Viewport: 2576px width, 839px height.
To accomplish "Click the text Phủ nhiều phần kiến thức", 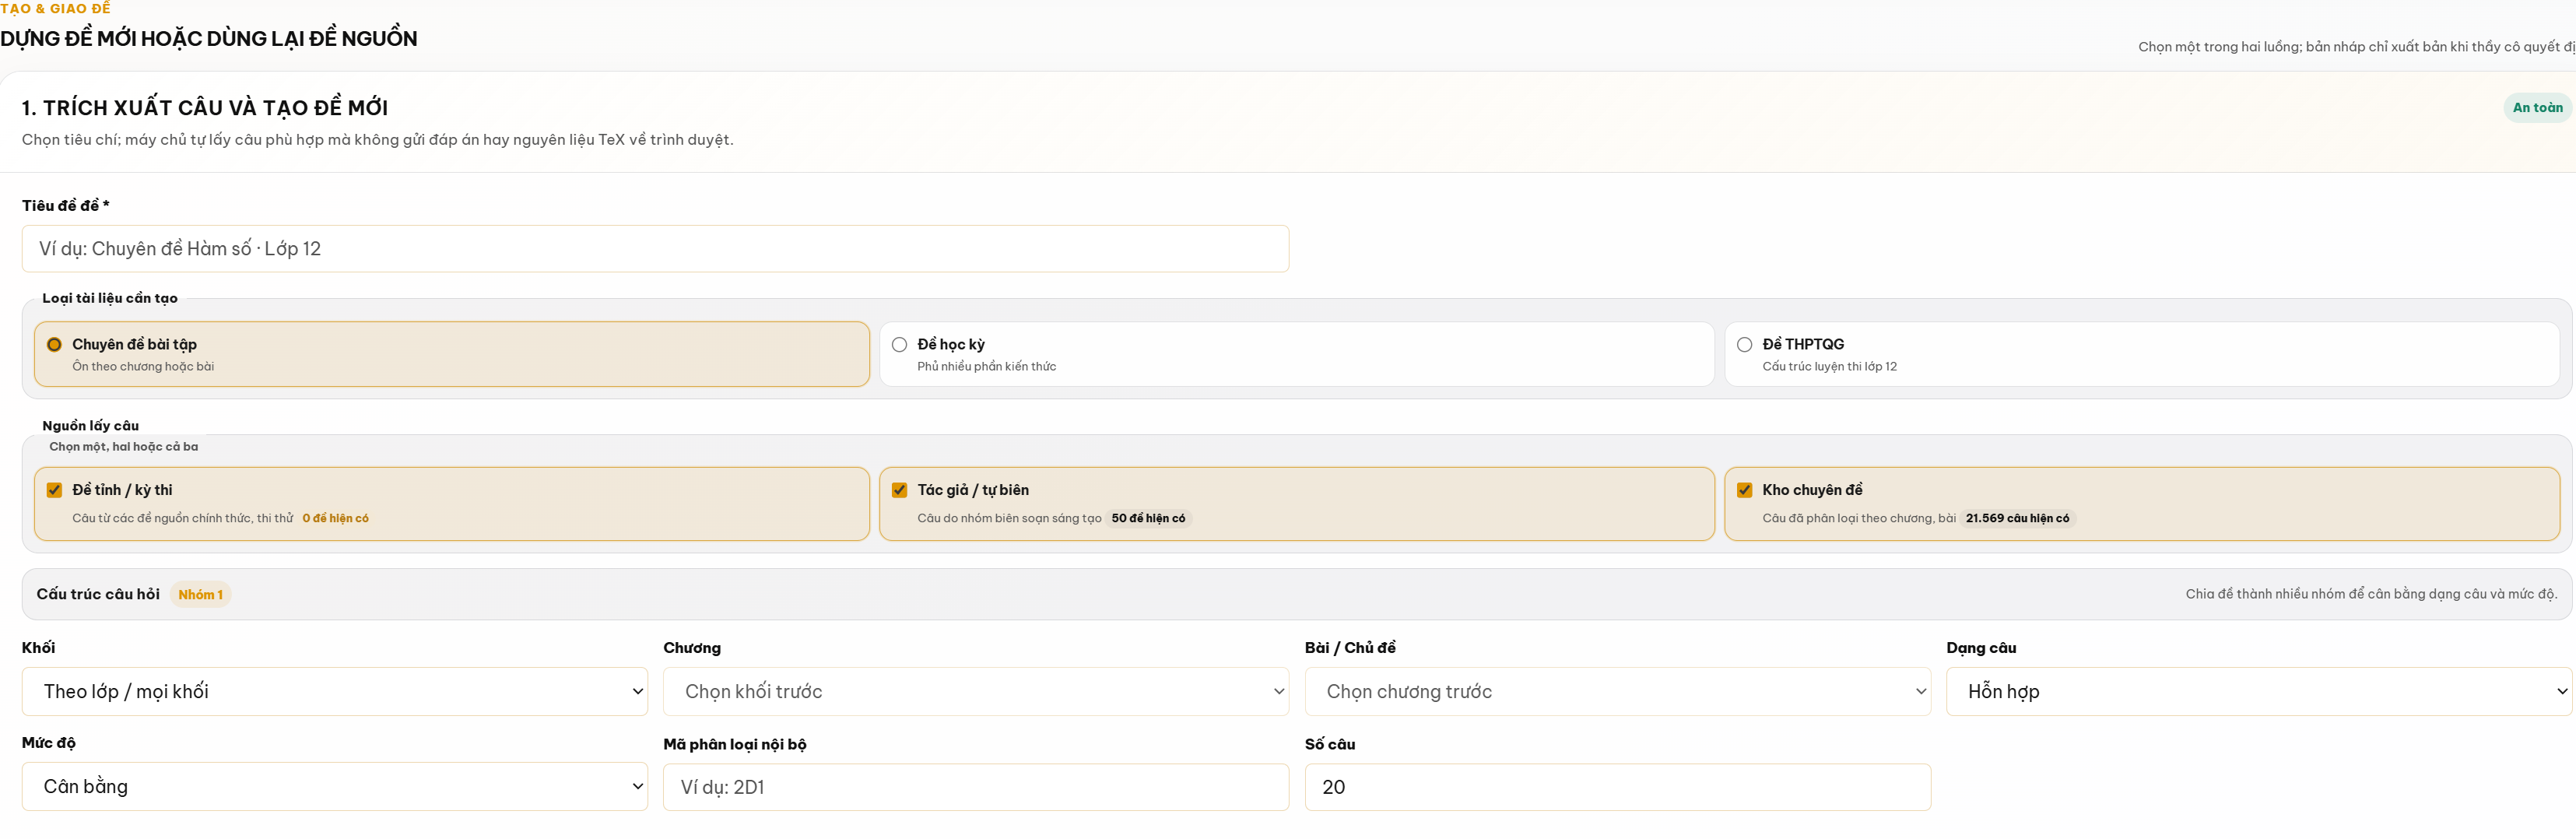I will 986,366.
